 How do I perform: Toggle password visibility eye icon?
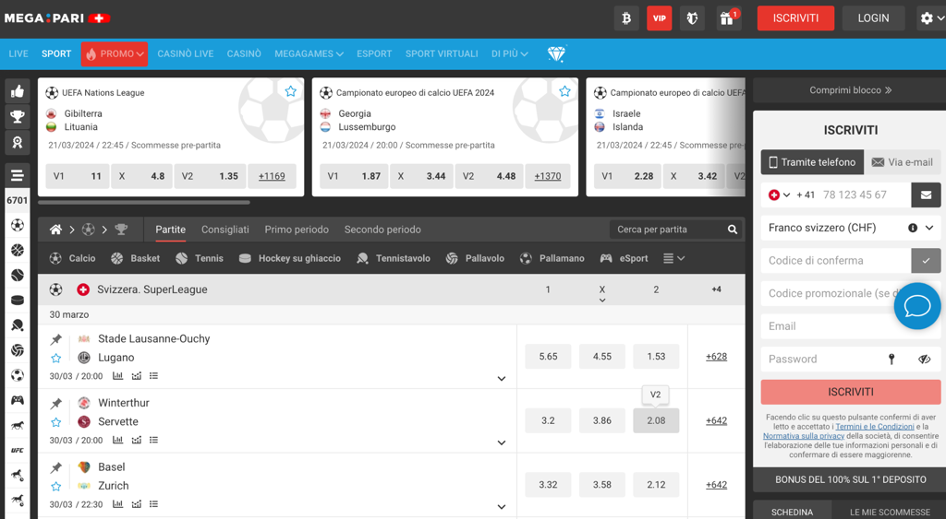pos(924,359)
